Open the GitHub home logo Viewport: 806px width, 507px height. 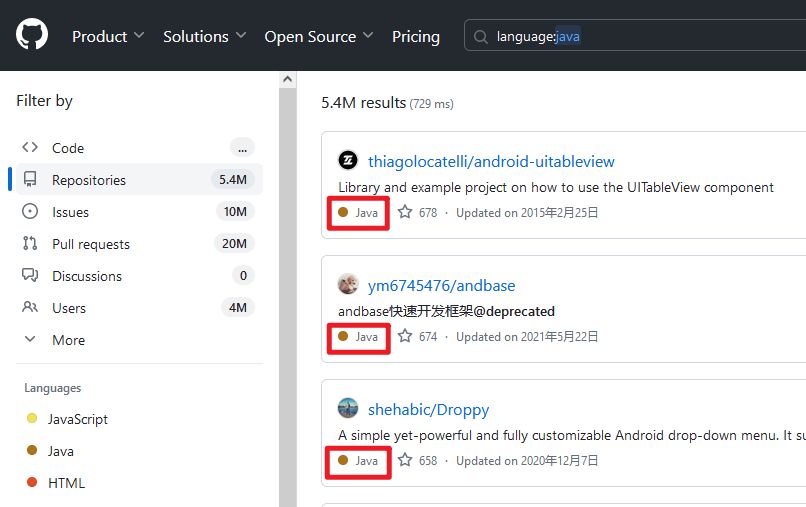point(32,35)
